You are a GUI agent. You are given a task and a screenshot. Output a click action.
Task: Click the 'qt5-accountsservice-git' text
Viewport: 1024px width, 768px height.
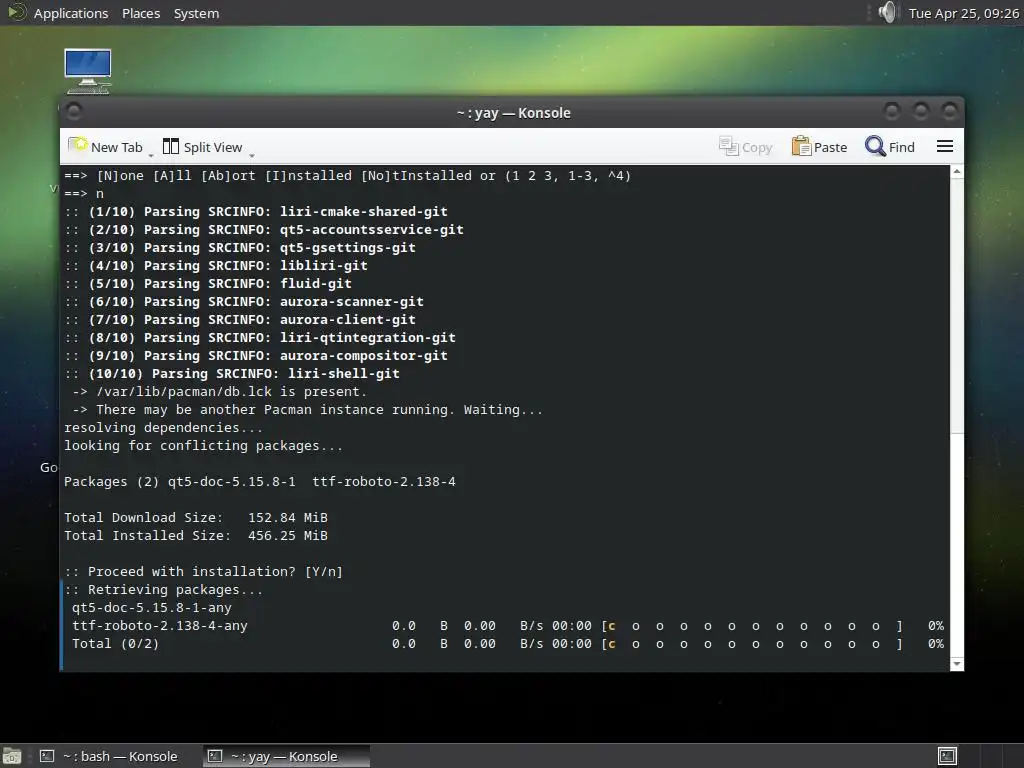[372, 229]
